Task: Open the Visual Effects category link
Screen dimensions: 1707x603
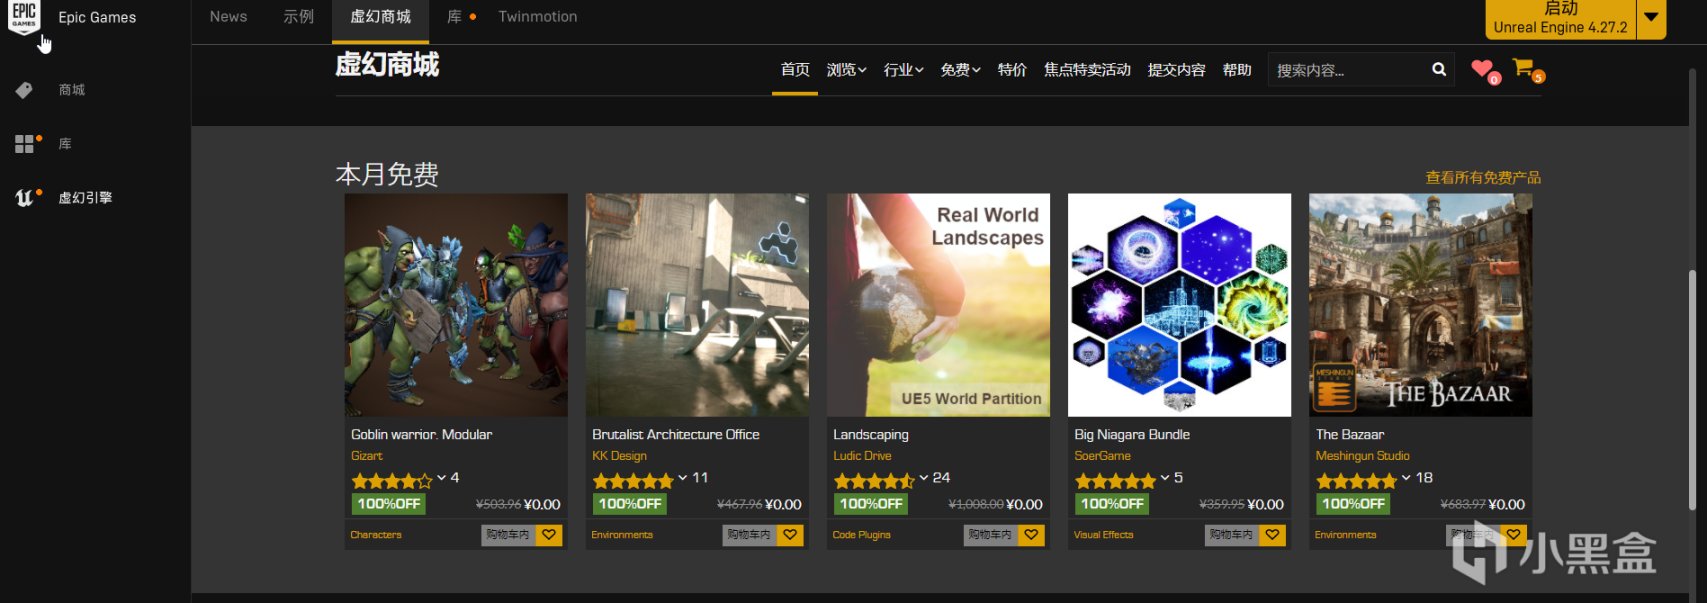Action: pos(1103,535)
